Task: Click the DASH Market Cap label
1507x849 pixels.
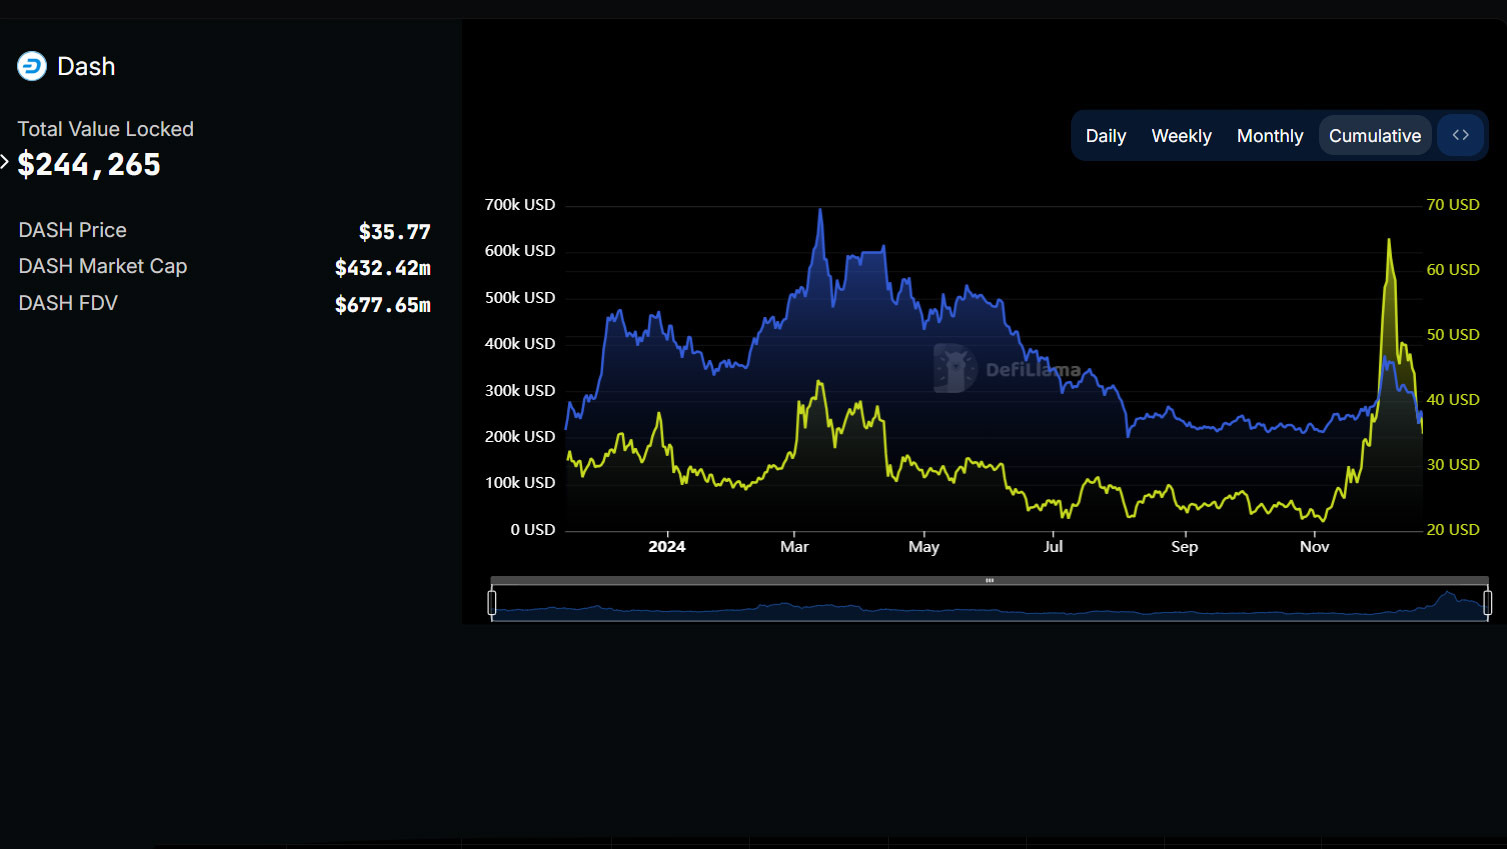Action: point(103,266)
